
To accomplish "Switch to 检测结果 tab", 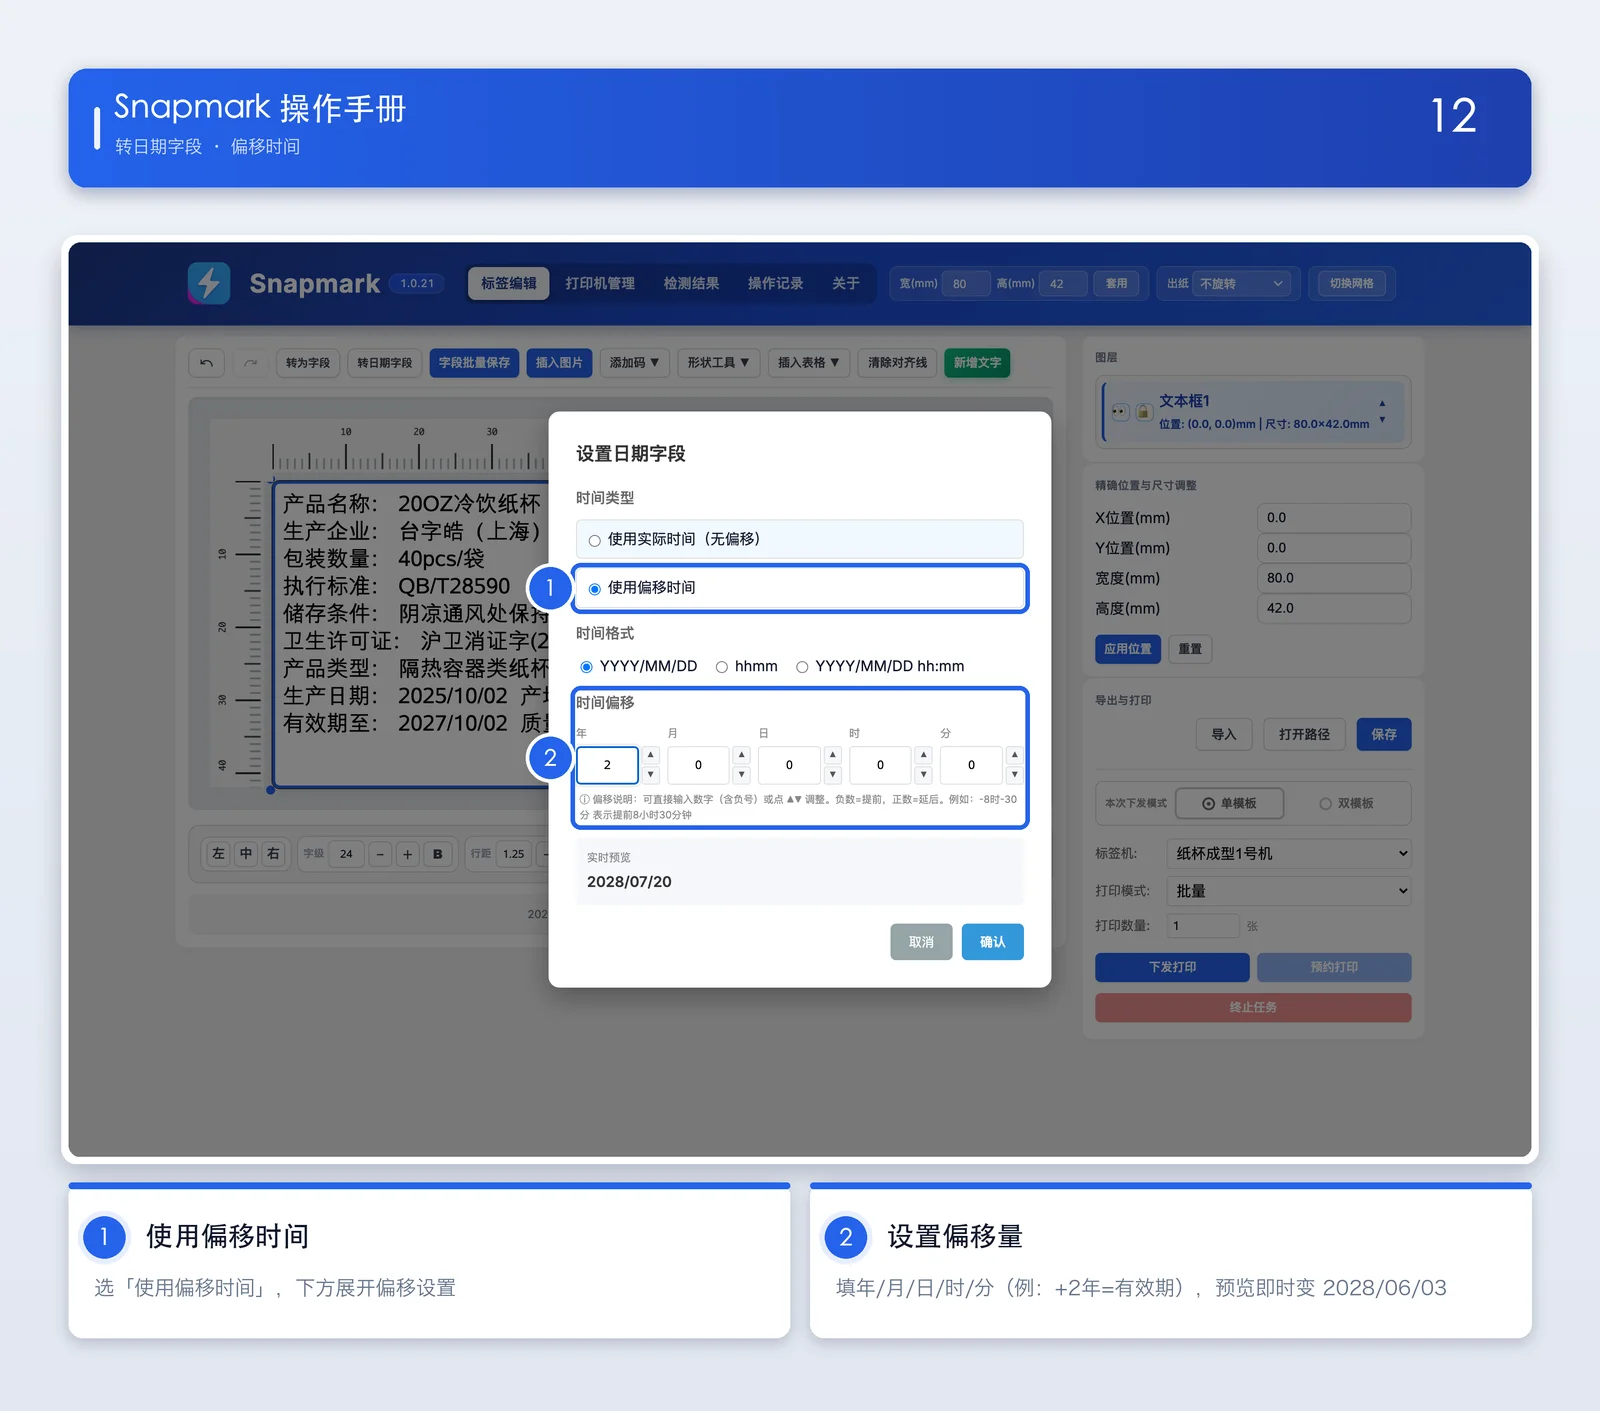I will tap(691, 283).
